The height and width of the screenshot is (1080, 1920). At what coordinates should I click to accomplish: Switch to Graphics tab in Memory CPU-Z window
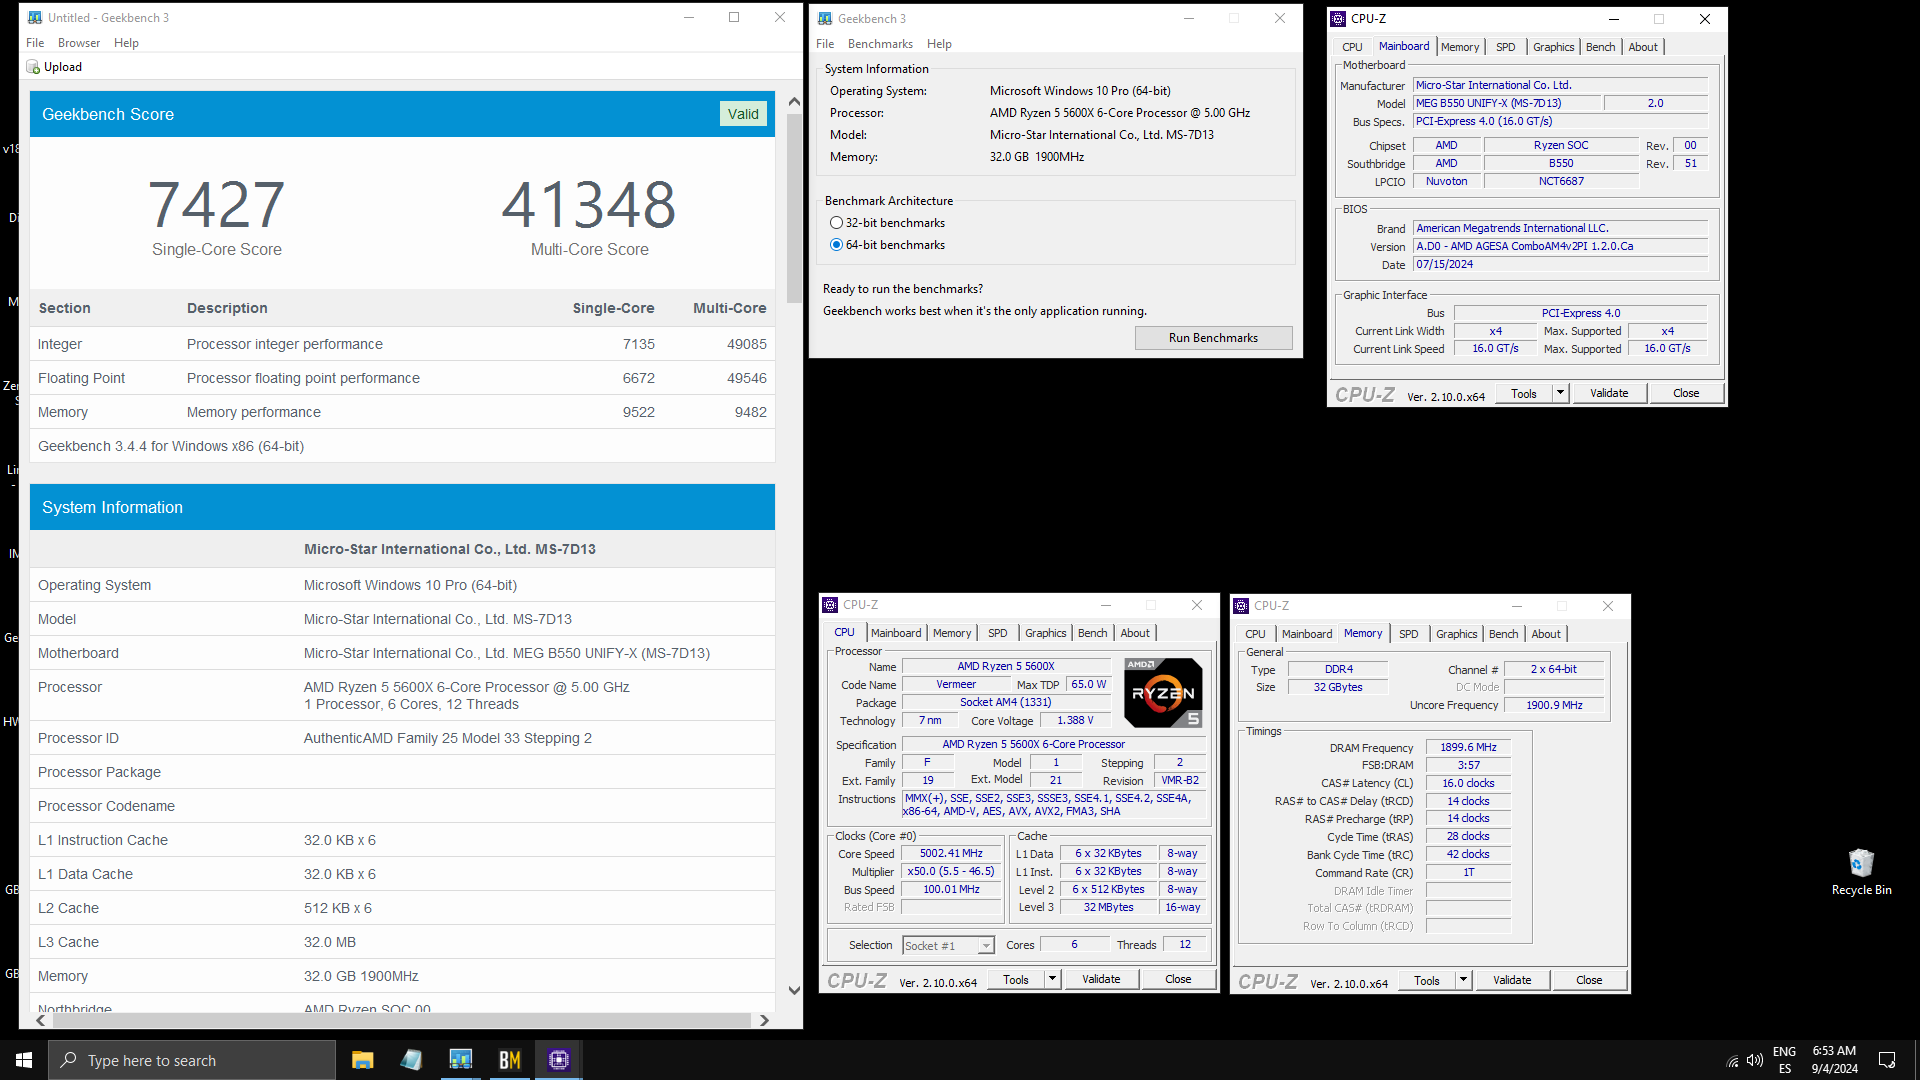1457,634
